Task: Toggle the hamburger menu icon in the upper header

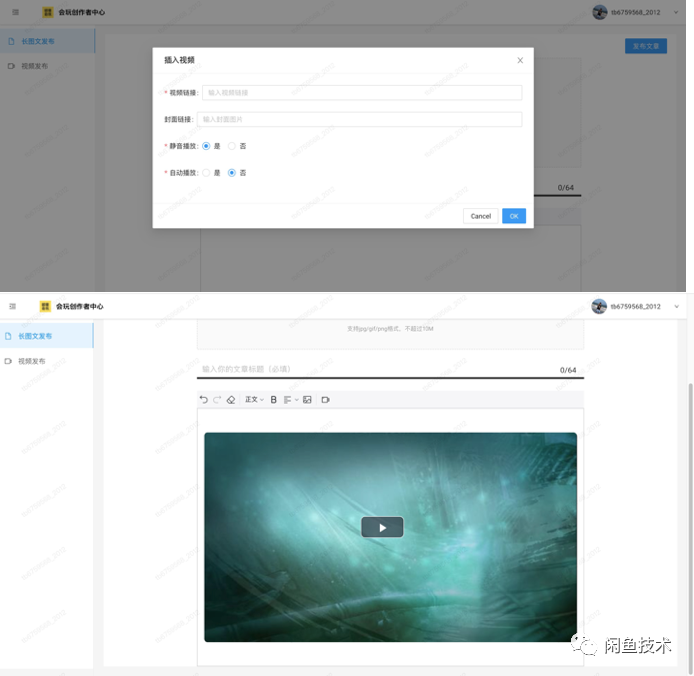Action: [x=15, y=12]
